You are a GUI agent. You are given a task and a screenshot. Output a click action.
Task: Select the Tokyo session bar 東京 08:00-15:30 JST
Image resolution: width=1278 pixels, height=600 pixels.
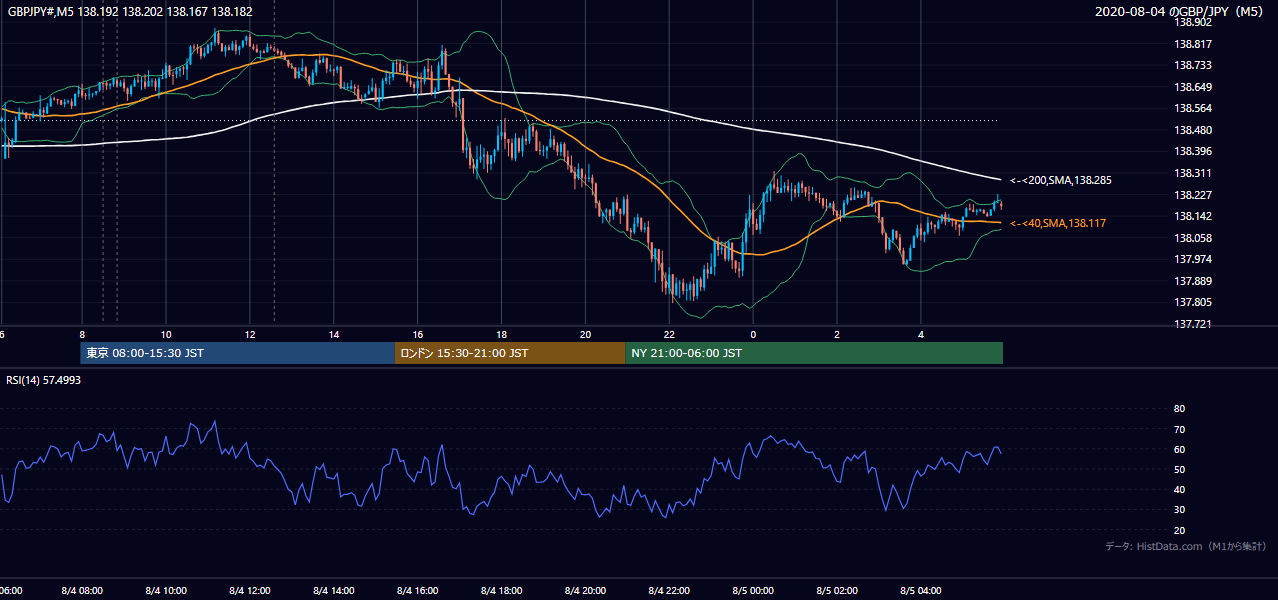pyautogui.click(x=238, y=353)
